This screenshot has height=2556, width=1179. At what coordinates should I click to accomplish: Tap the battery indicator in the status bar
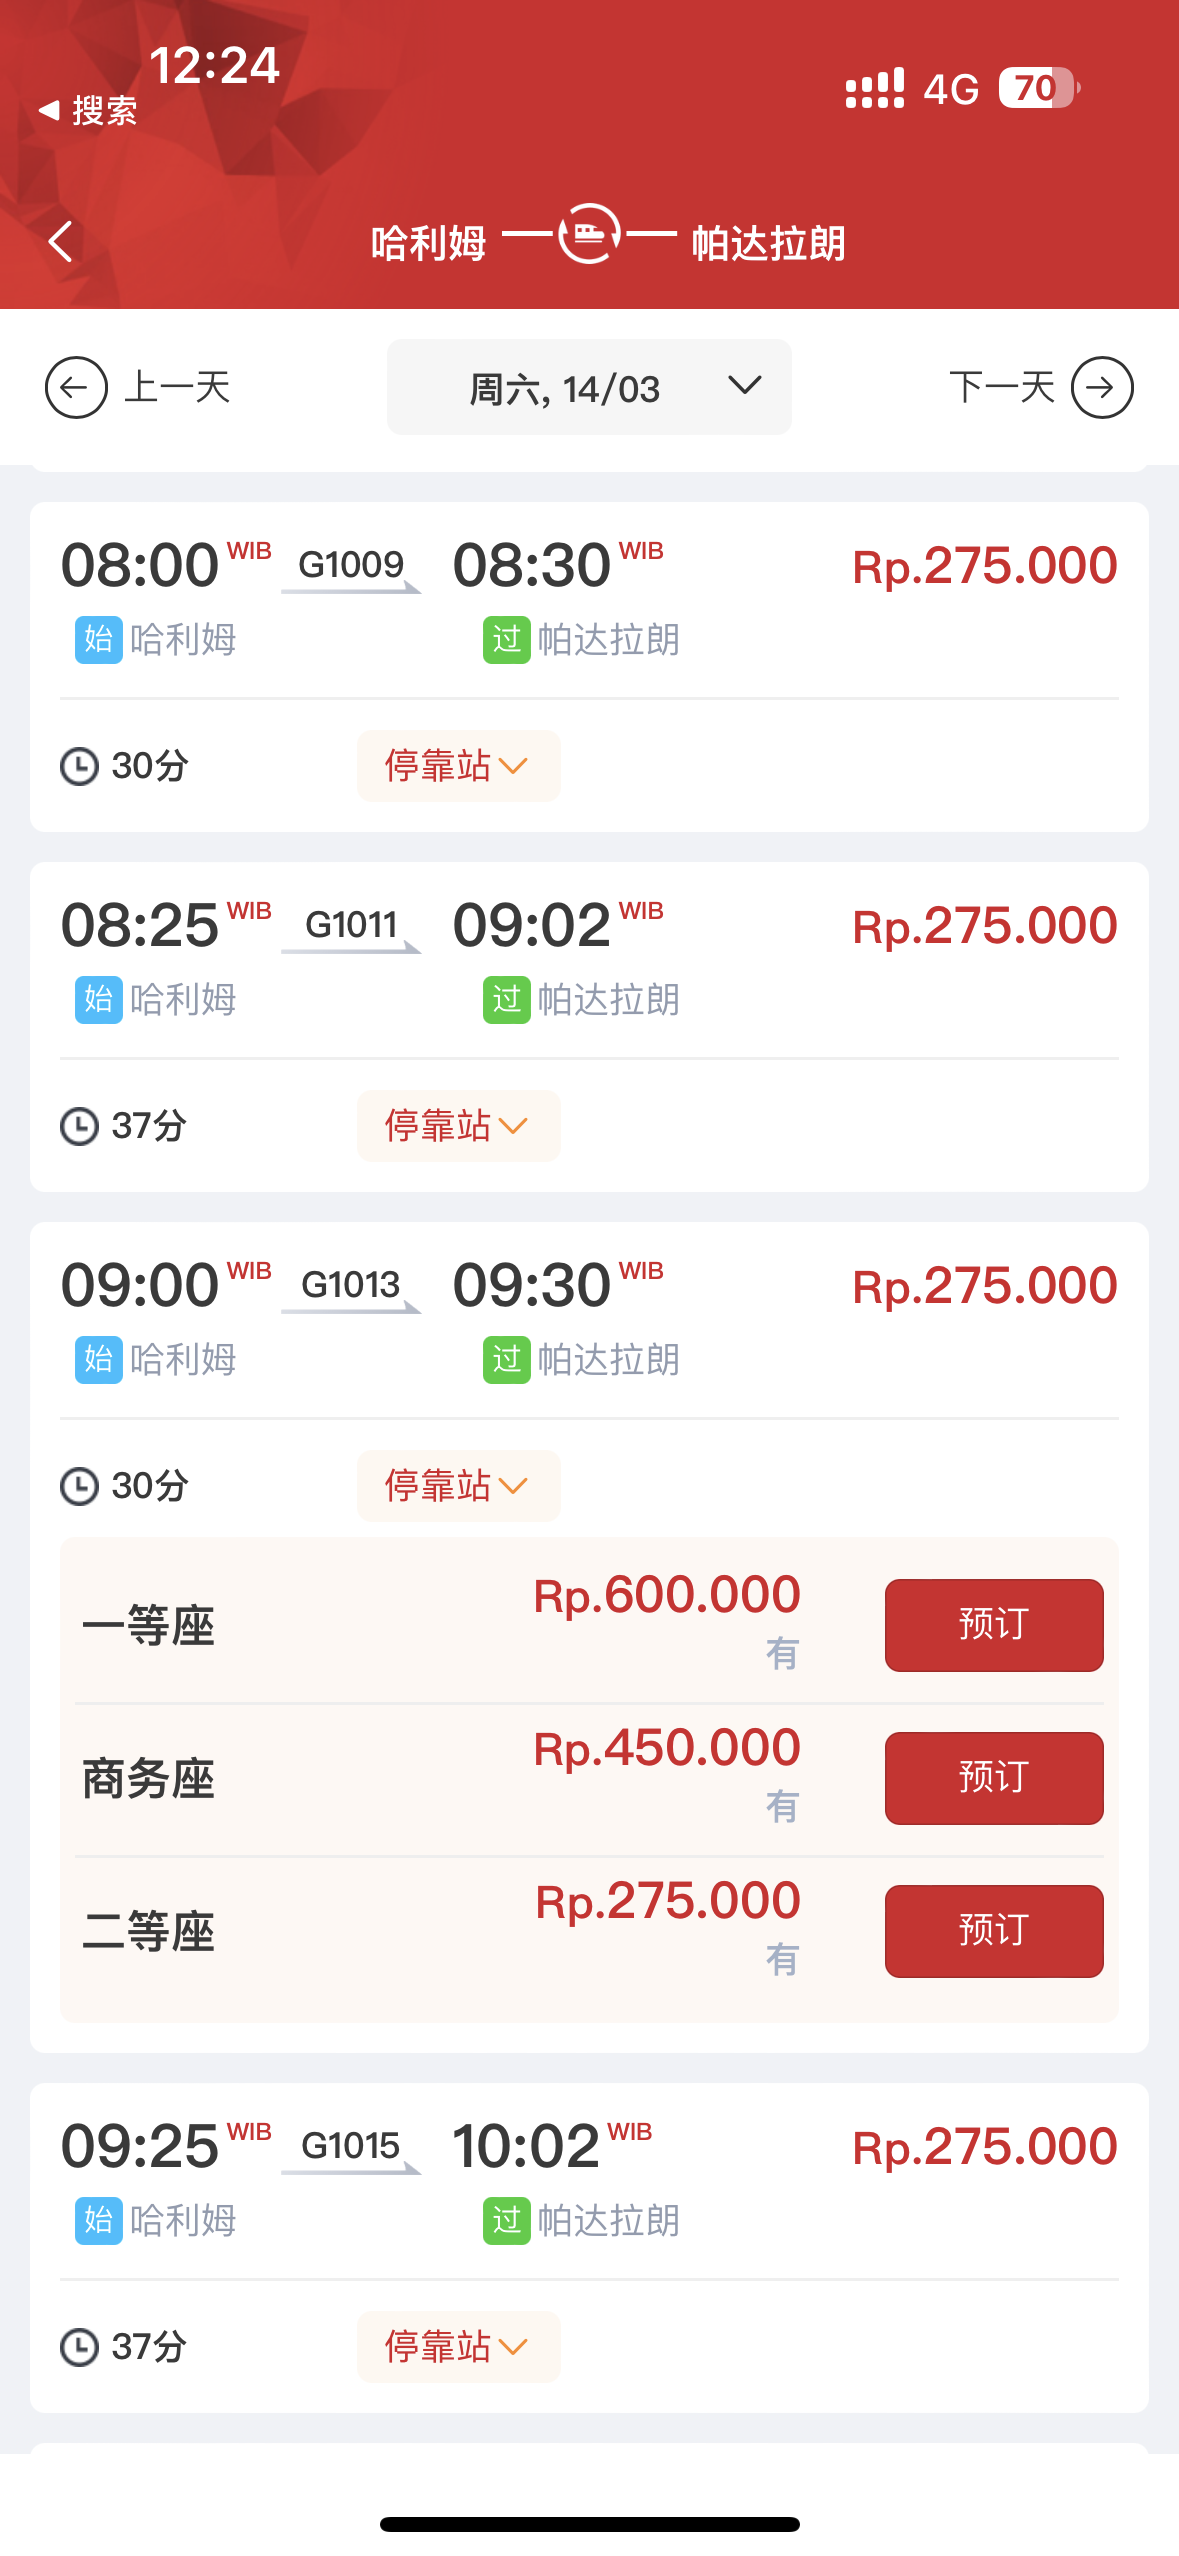pyautogui.click(x=1038, y=88)
